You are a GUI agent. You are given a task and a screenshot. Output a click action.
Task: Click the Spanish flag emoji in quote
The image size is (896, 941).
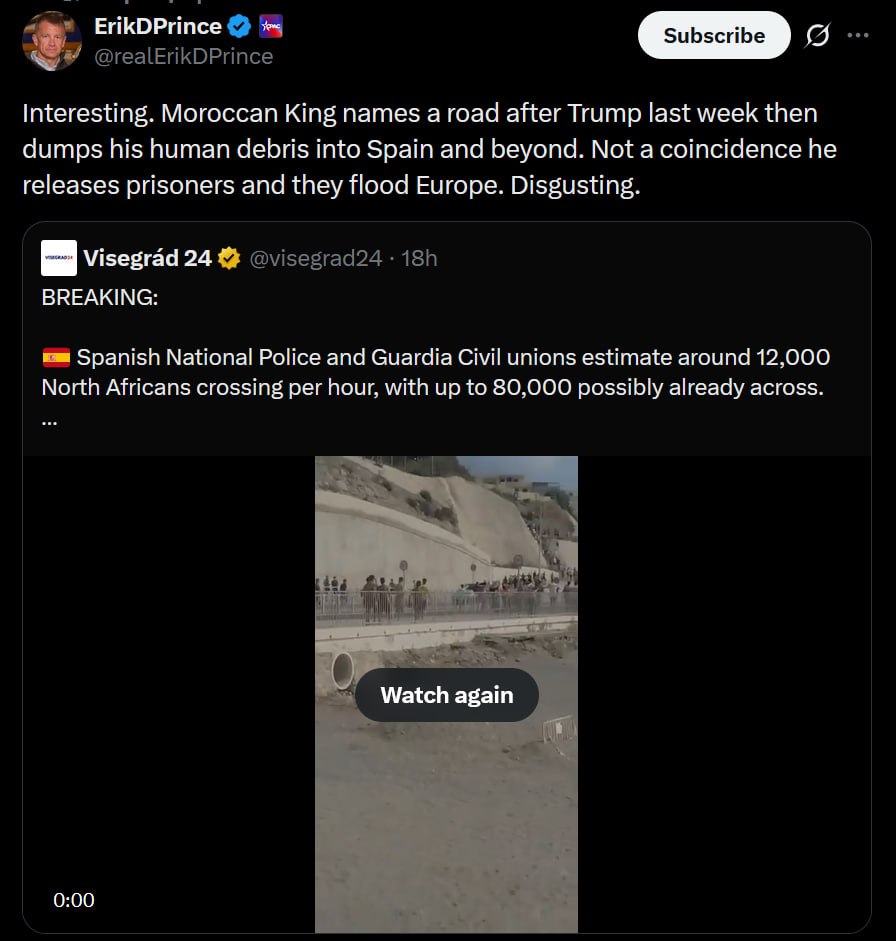(56, 358)
